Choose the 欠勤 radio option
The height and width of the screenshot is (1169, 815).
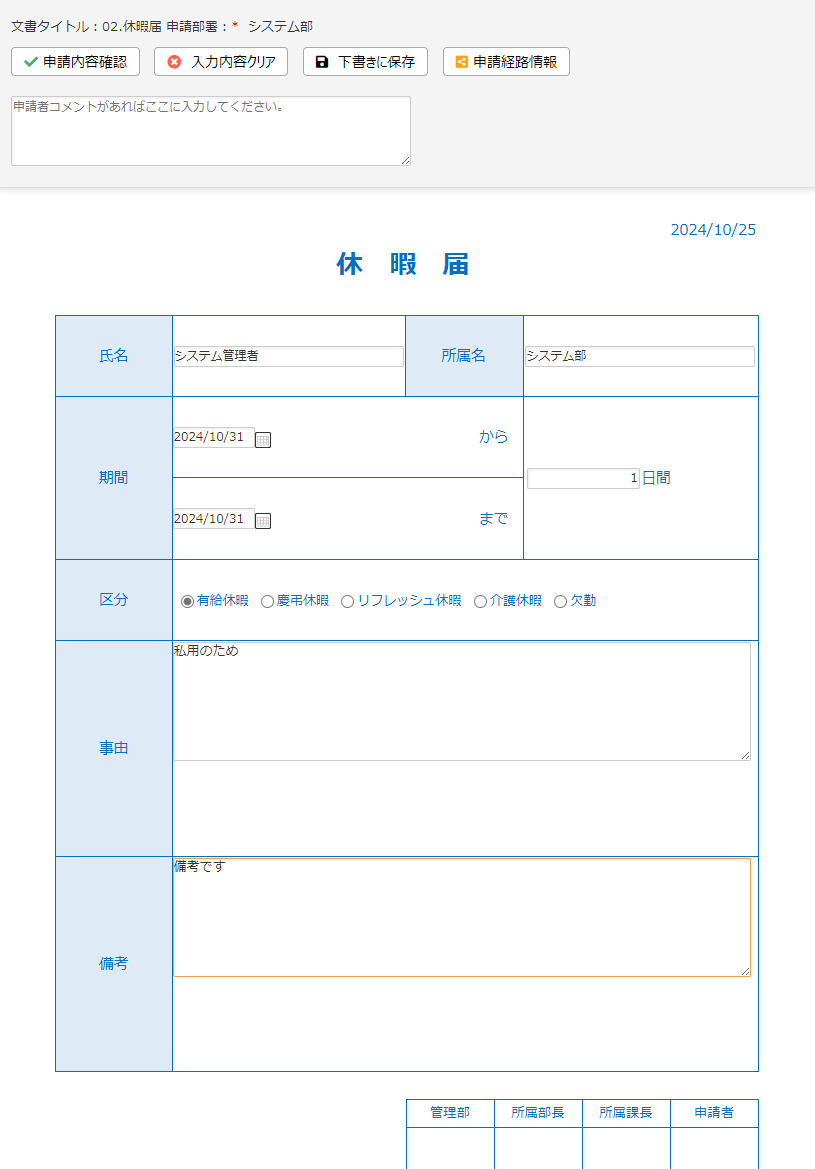[560, 602]
